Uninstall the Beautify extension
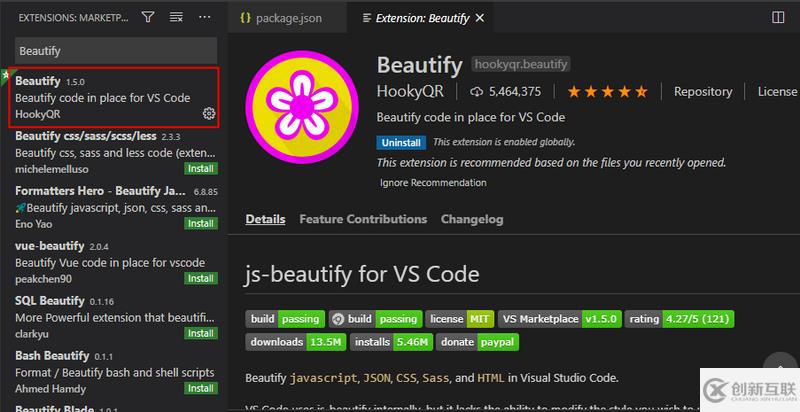The height and width of the screenshot is (412, 800). tap(402, 142)
